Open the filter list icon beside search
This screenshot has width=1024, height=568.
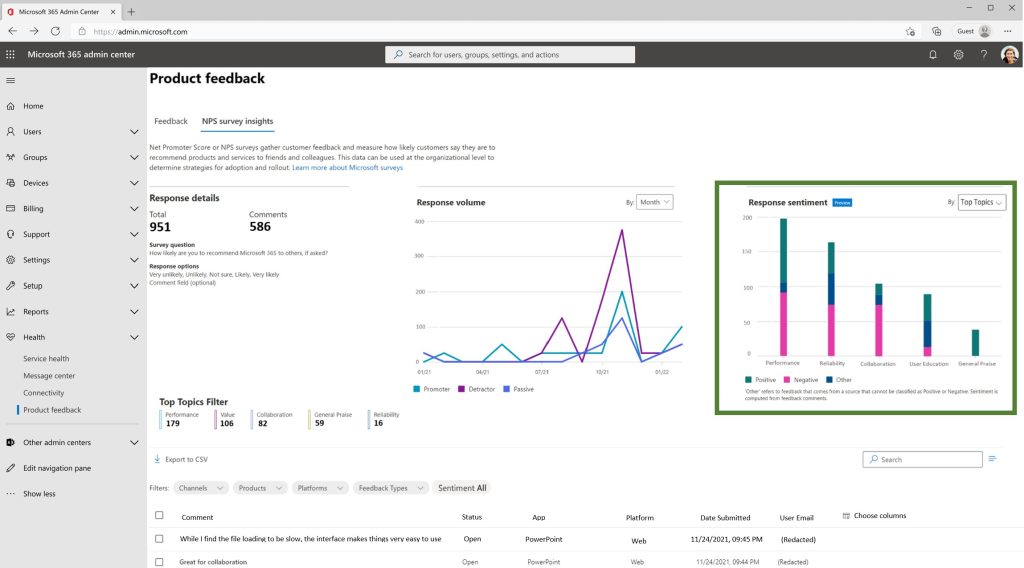click(x=993, y=459)
